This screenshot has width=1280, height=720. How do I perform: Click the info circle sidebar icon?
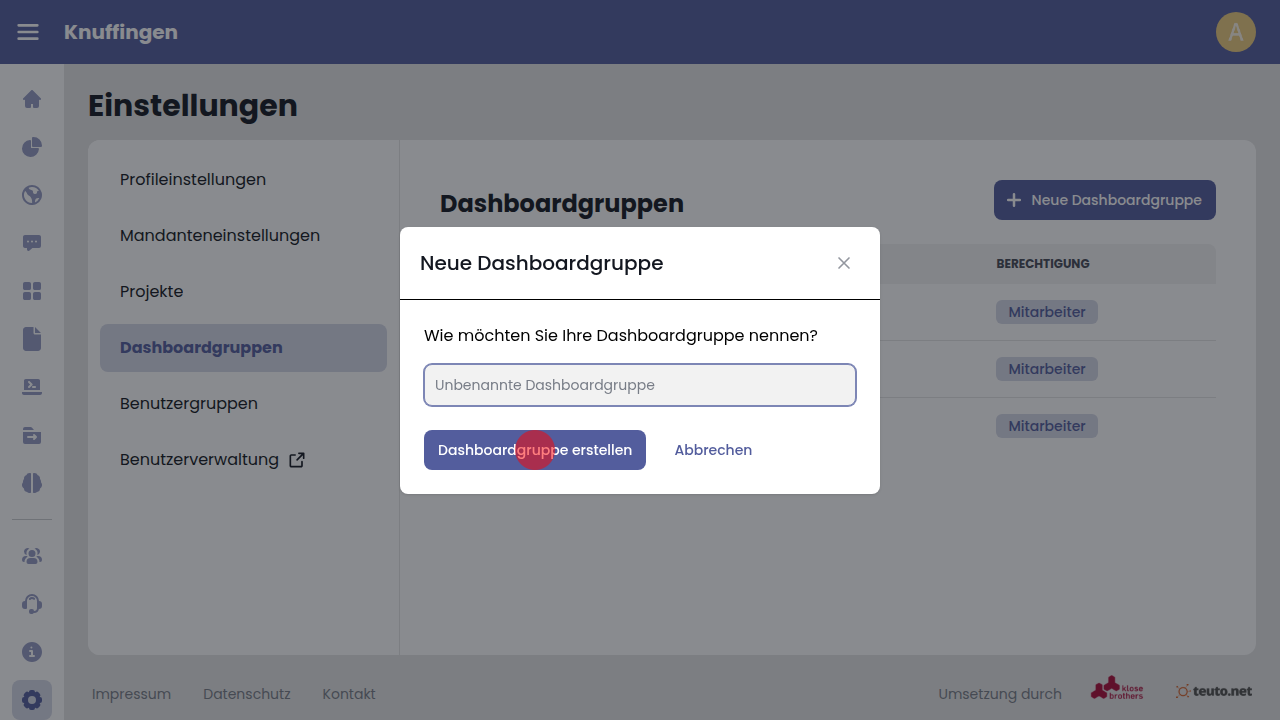pos(32,652)
